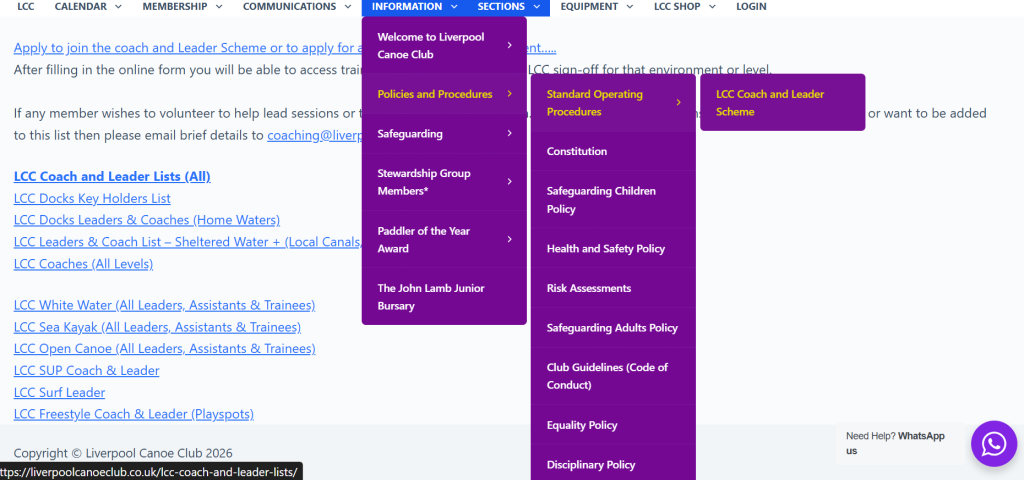Expand Welcome to Liverpool Canoe Club submenu

click(443, 46)
